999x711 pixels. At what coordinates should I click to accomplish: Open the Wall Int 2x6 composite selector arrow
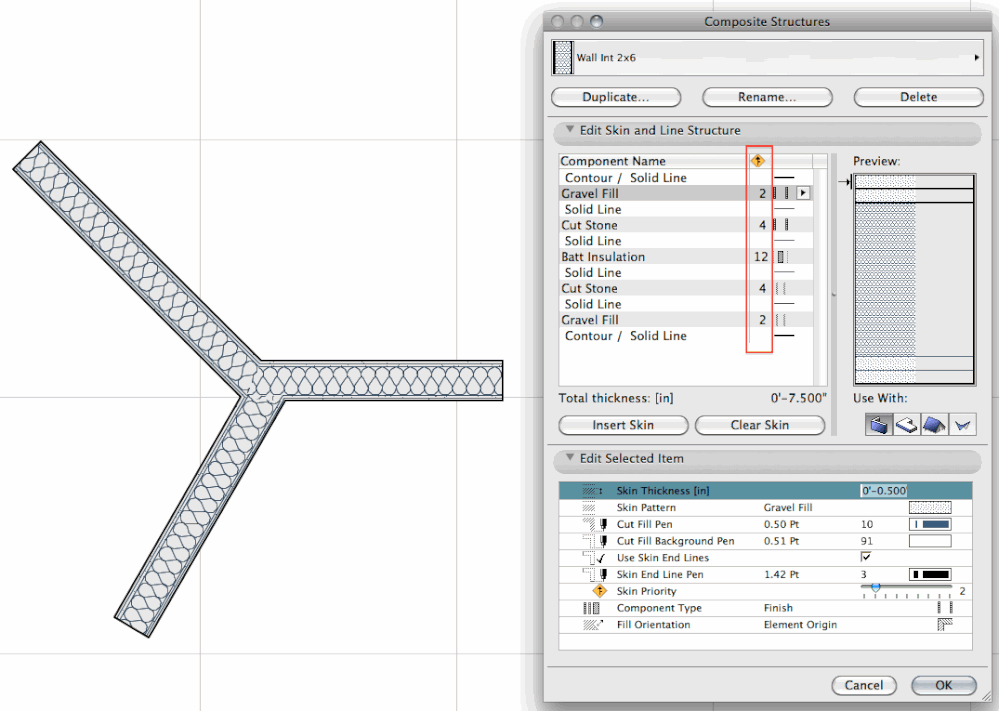(977, 57)
